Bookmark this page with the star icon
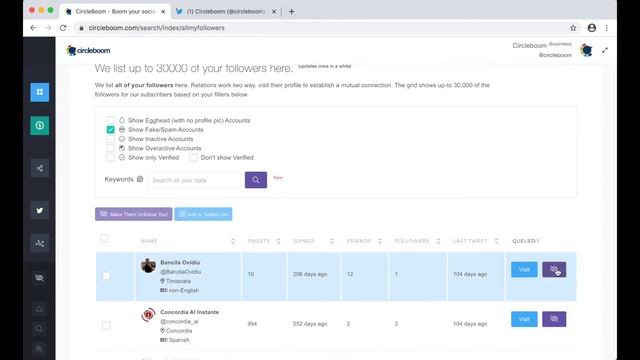 (x=573, y=28)
